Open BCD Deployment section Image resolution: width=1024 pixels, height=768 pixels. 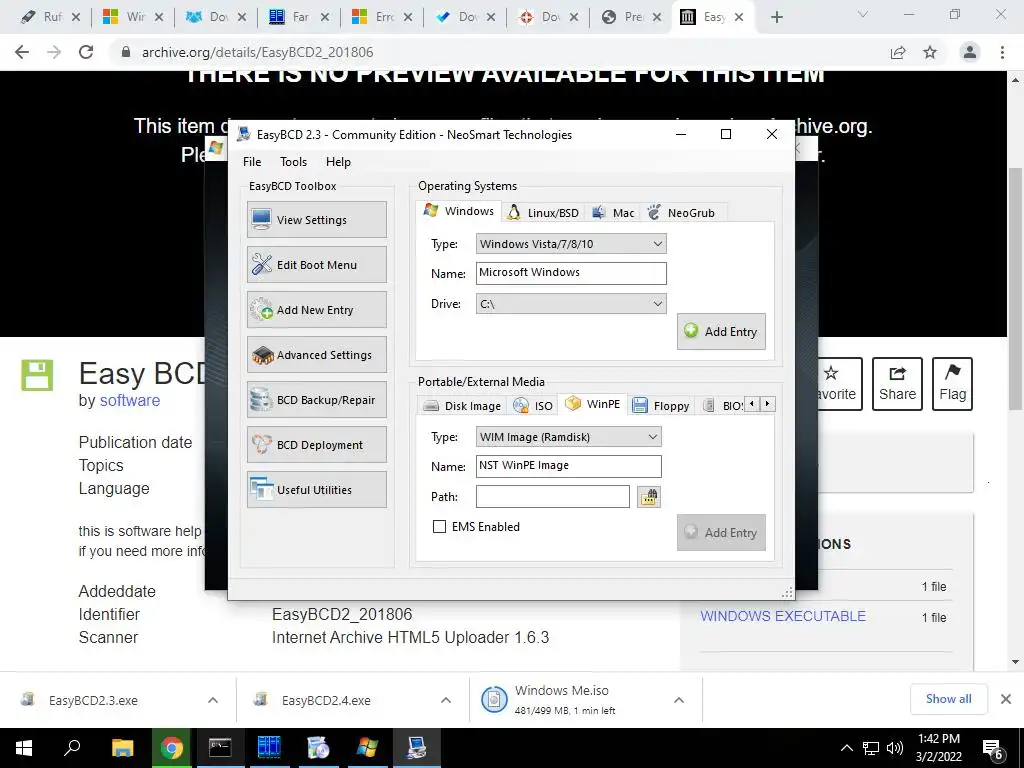(317, 445)
